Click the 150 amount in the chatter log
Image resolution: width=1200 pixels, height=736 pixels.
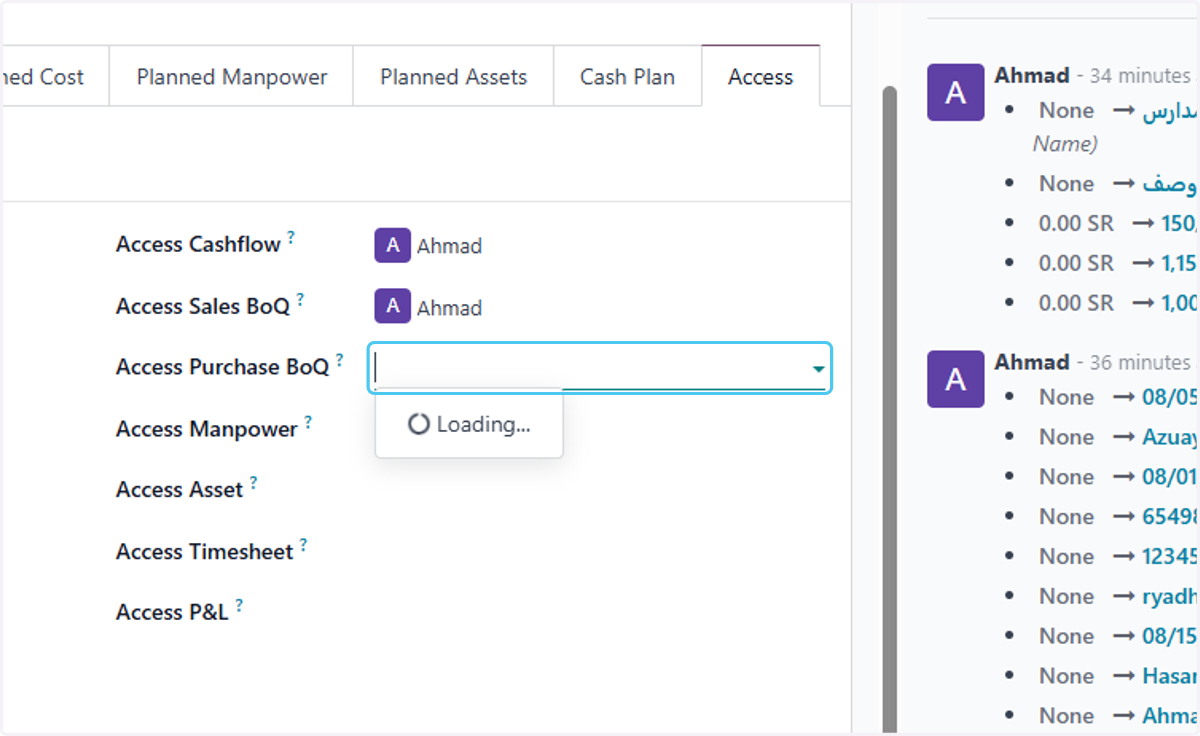click(1180, 223)
